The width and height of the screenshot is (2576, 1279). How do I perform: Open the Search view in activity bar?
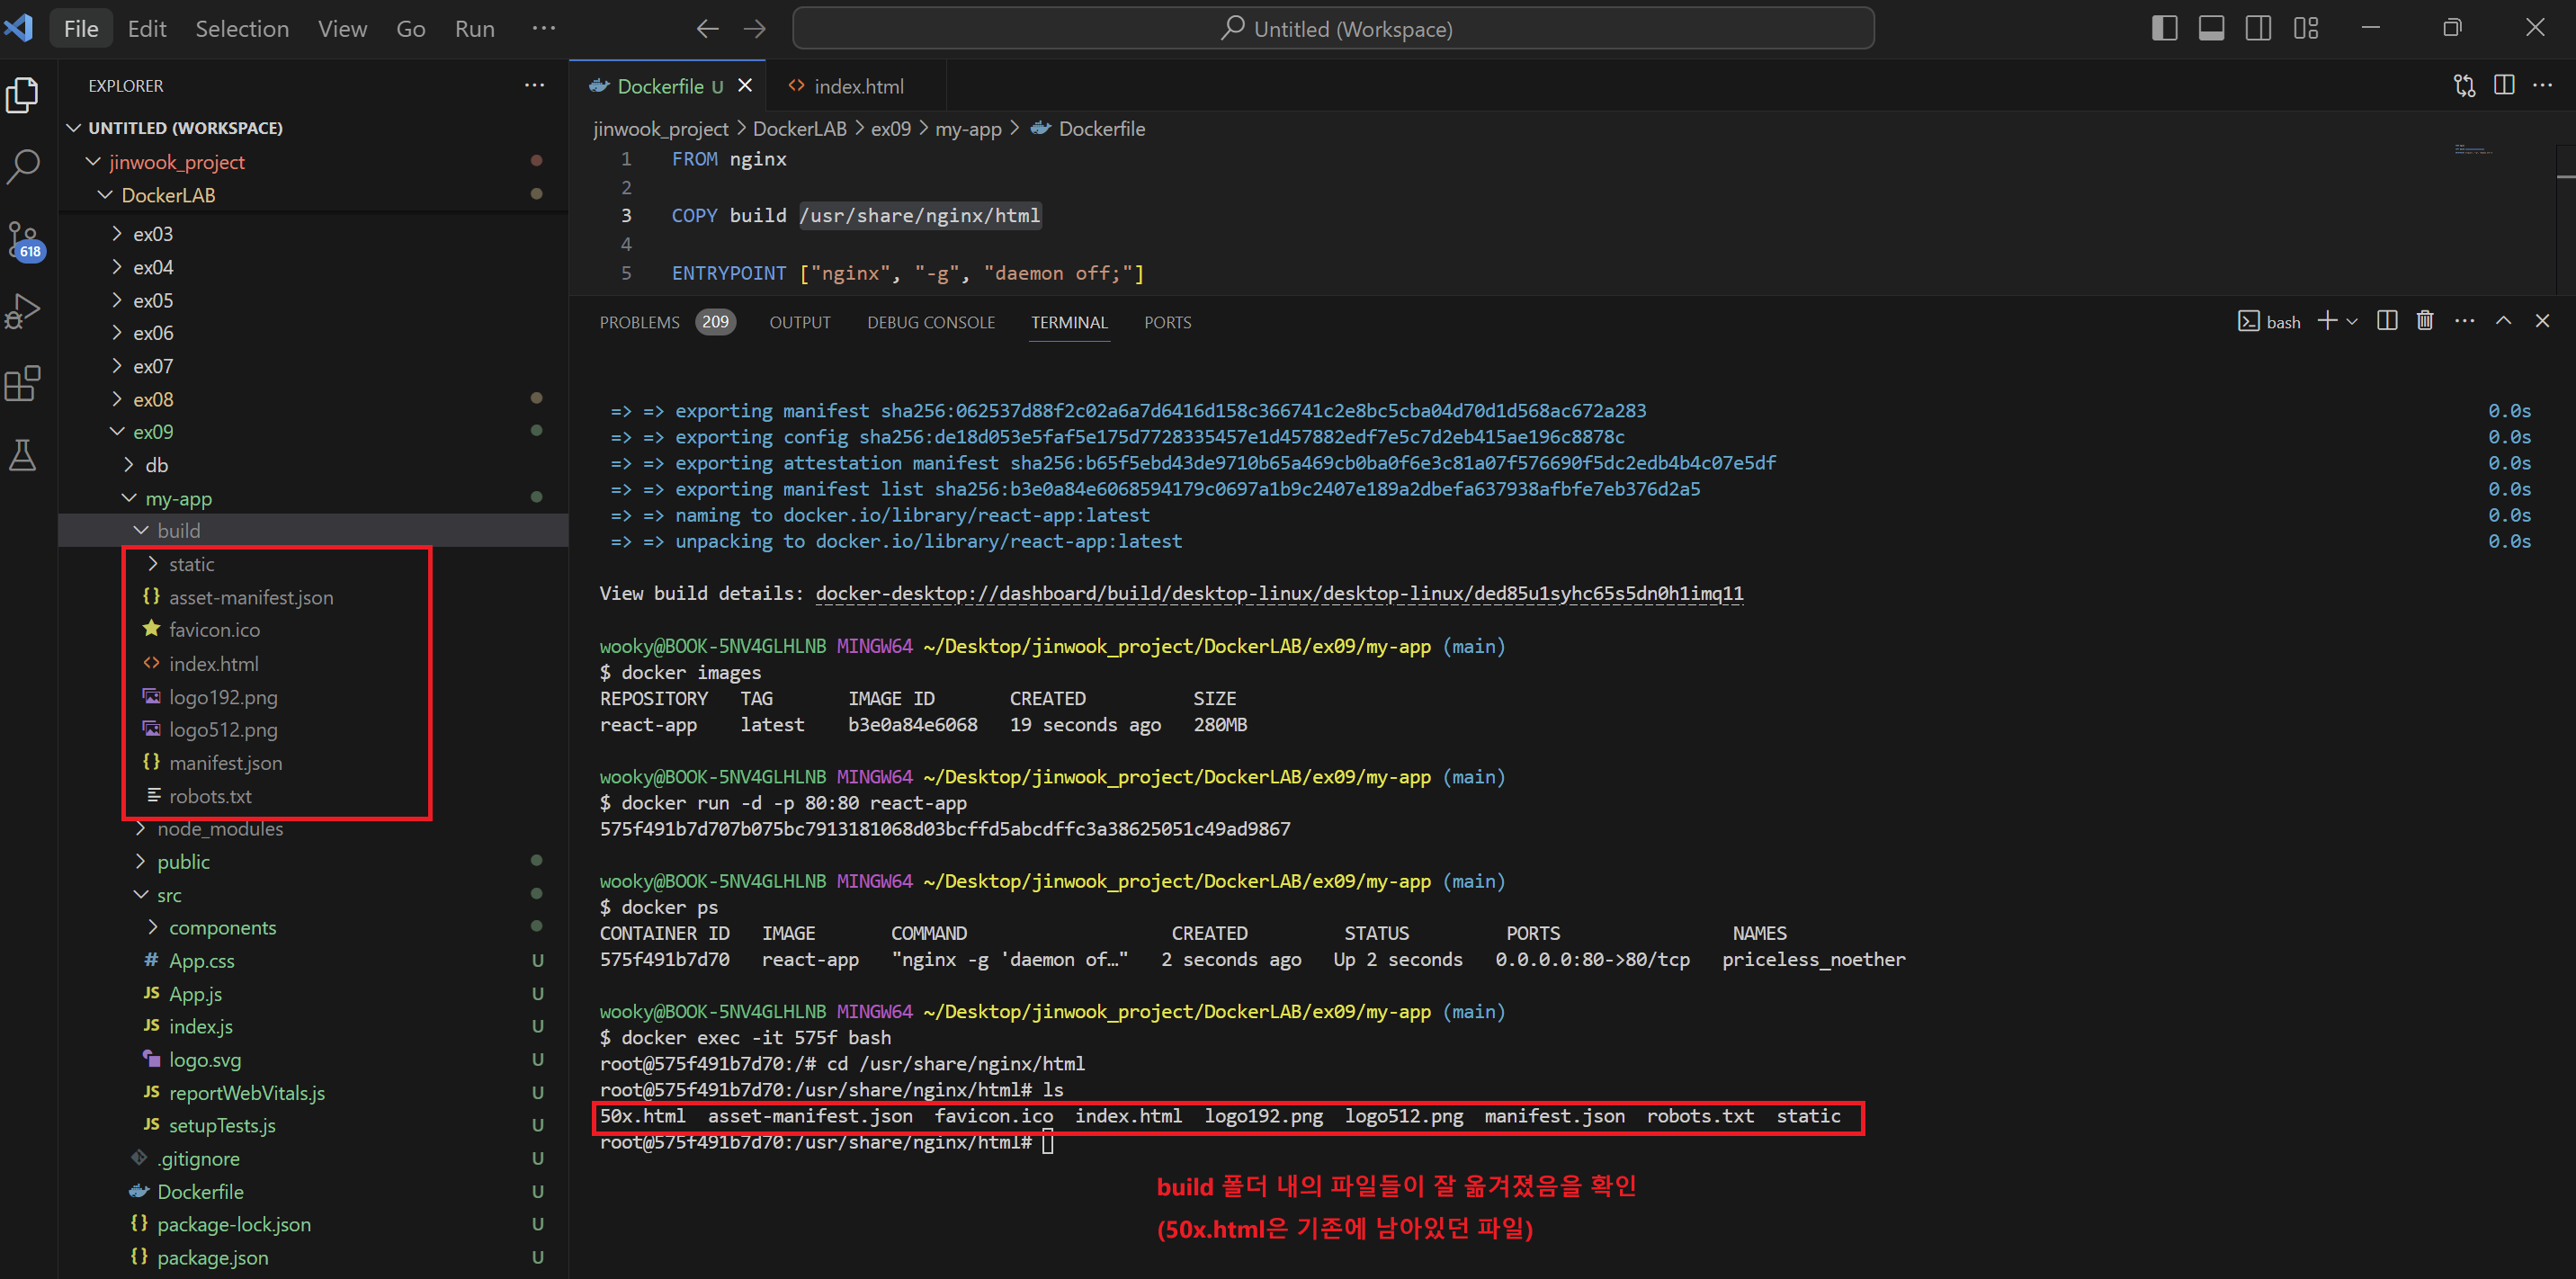click(23, 166)
